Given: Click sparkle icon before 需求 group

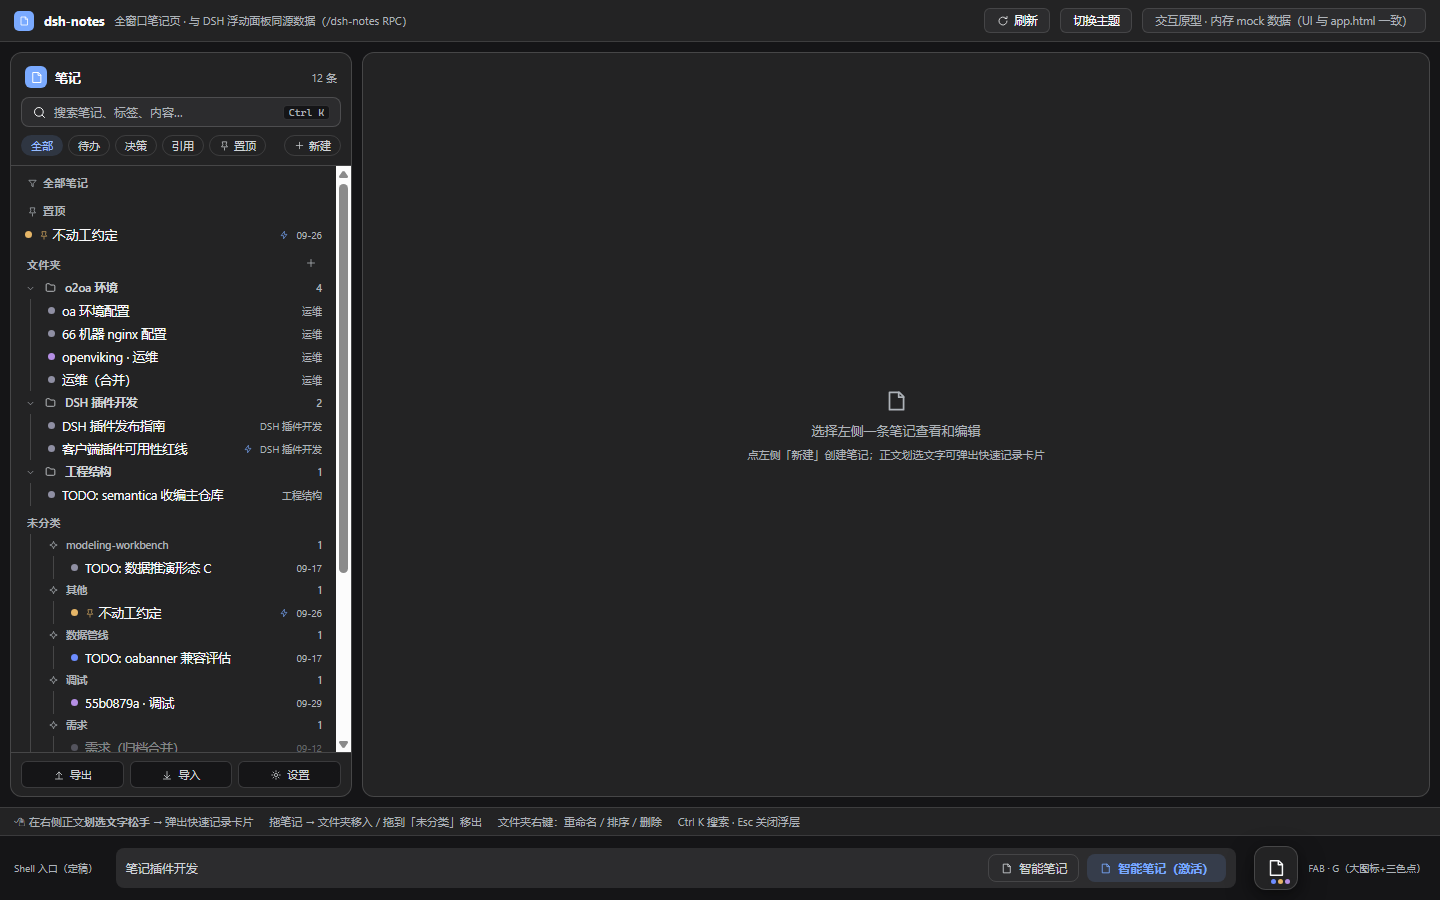Looking at the screenshot, I should (54, 725).
